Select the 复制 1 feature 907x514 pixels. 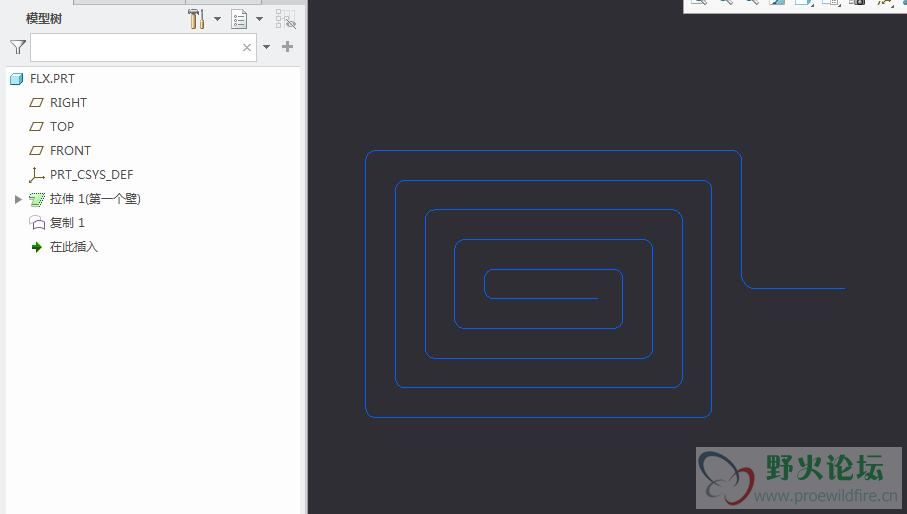point(67,223)
